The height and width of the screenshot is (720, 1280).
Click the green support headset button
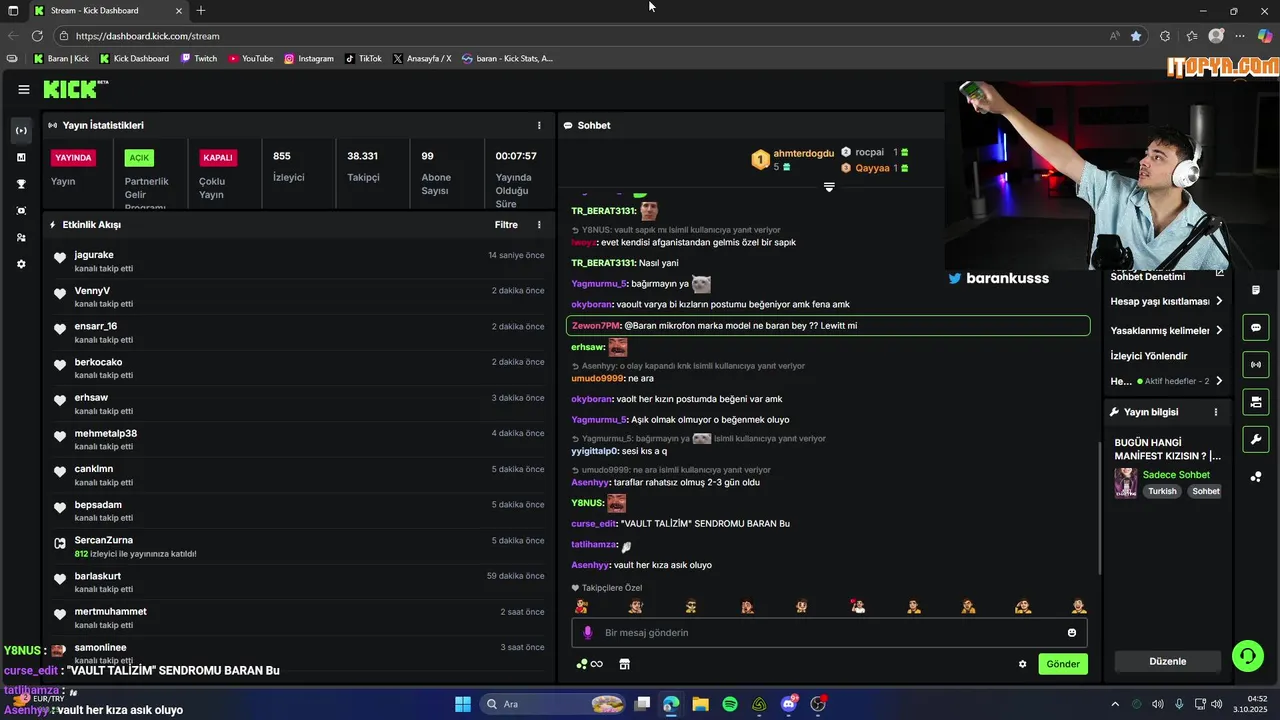click(1247, 656)
